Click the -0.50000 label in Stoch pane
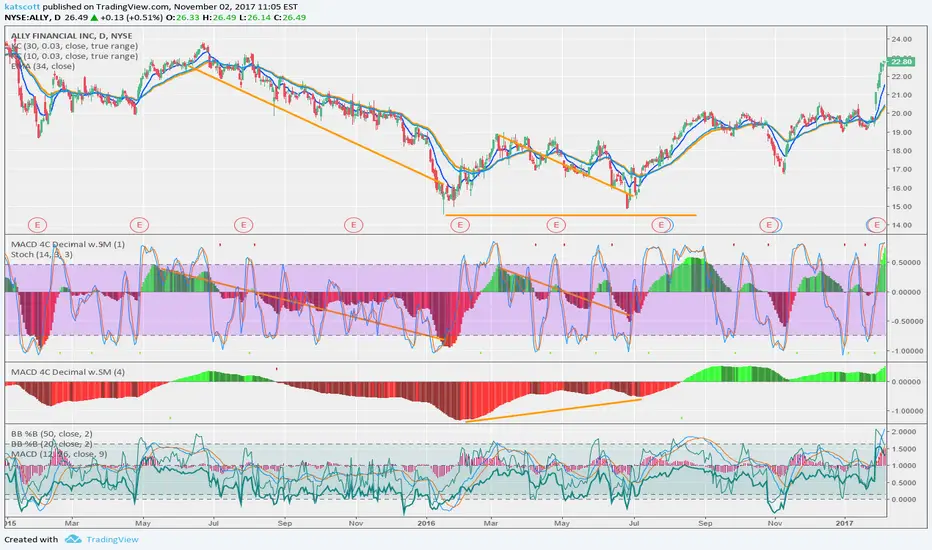Screen dimensions: 932x550 coord(906,322)
